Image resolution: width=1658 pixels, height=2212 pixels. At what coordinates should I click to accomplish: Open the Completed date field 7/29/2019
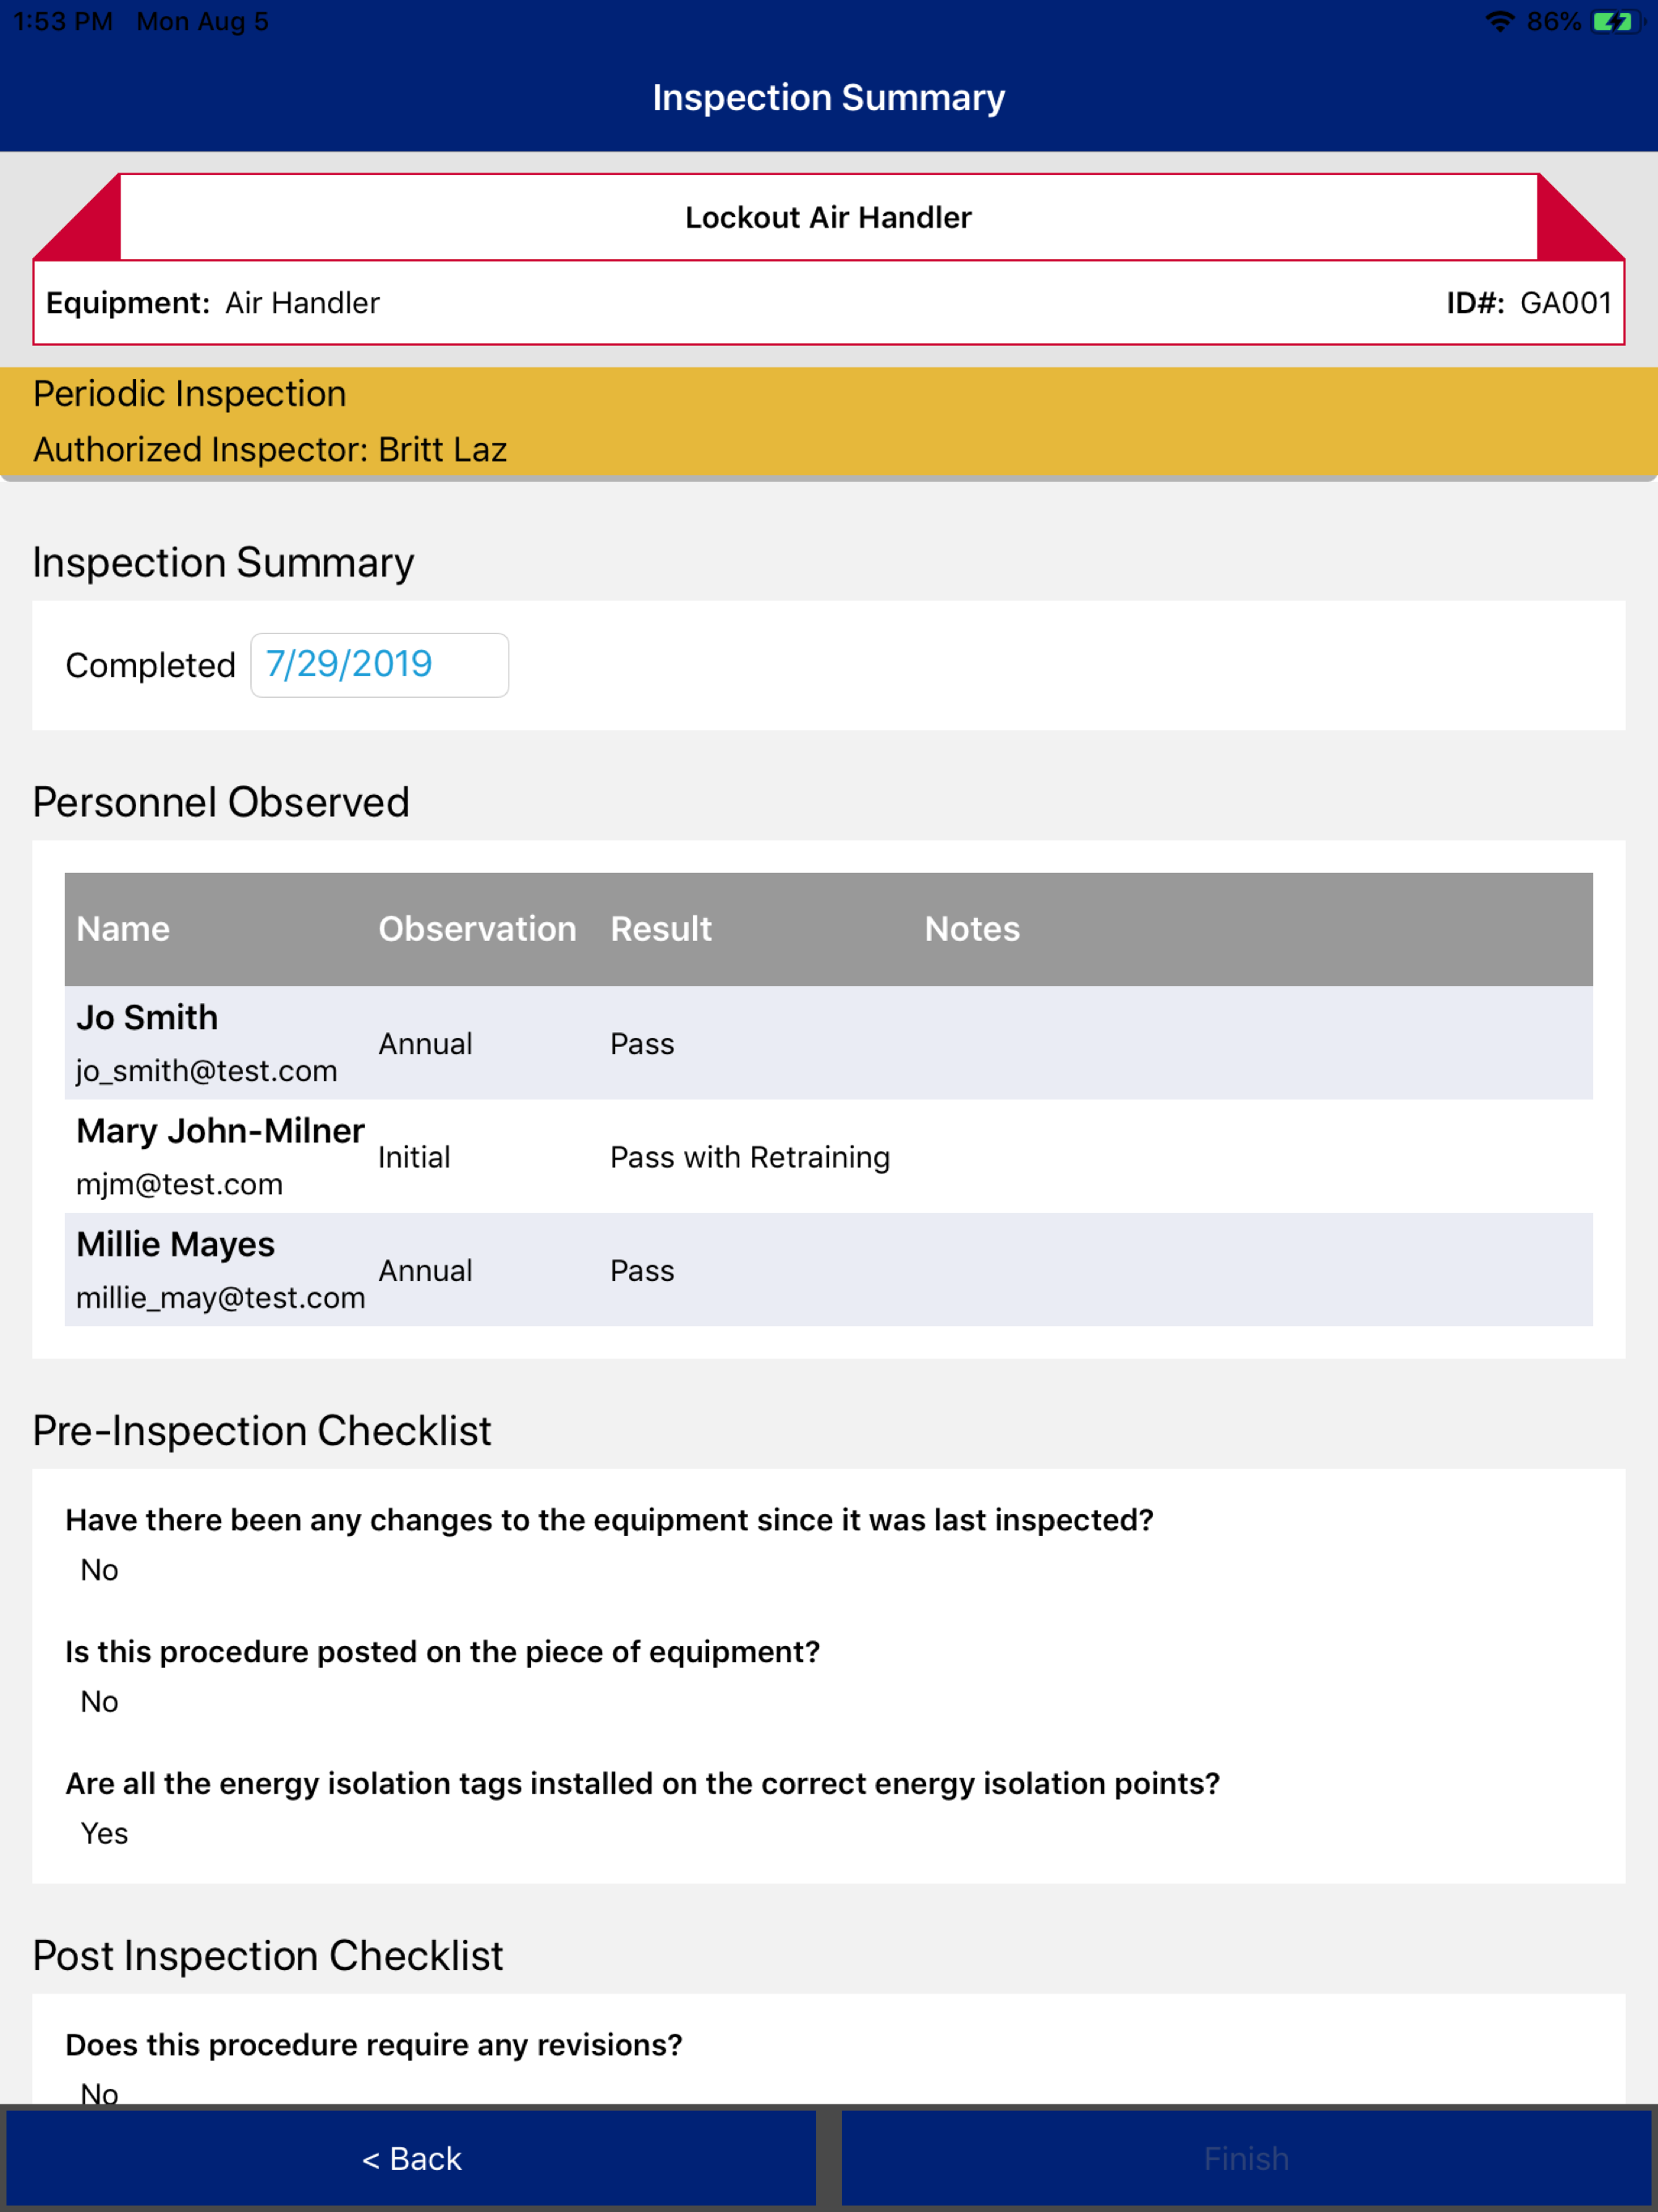(x=379, y=665)
